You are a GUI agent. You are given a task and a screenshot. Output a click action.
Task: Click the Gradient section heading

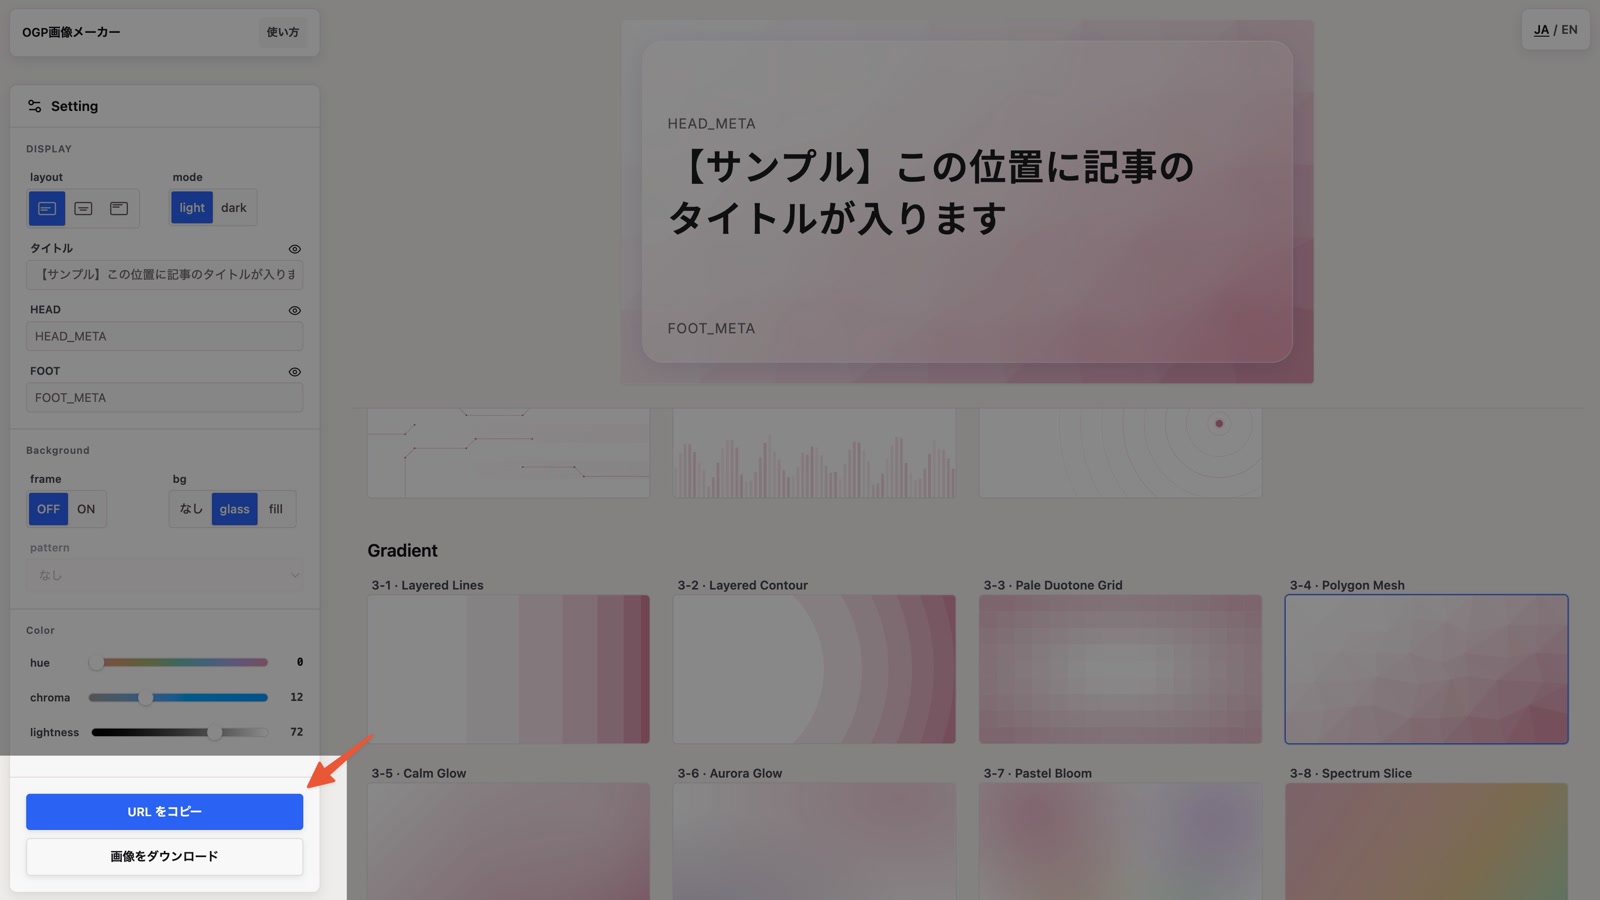[x=402, y=551]
